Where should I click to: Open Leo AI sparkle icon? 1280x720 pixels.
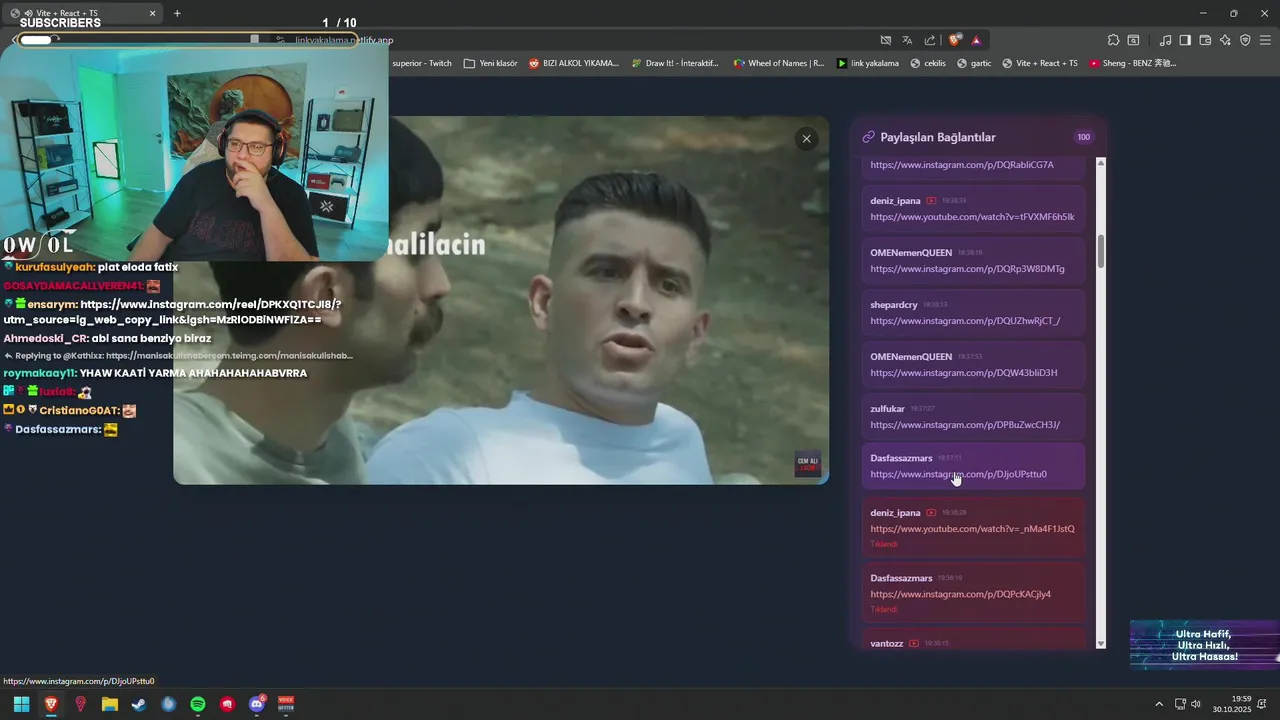(x=1225, y=40)
